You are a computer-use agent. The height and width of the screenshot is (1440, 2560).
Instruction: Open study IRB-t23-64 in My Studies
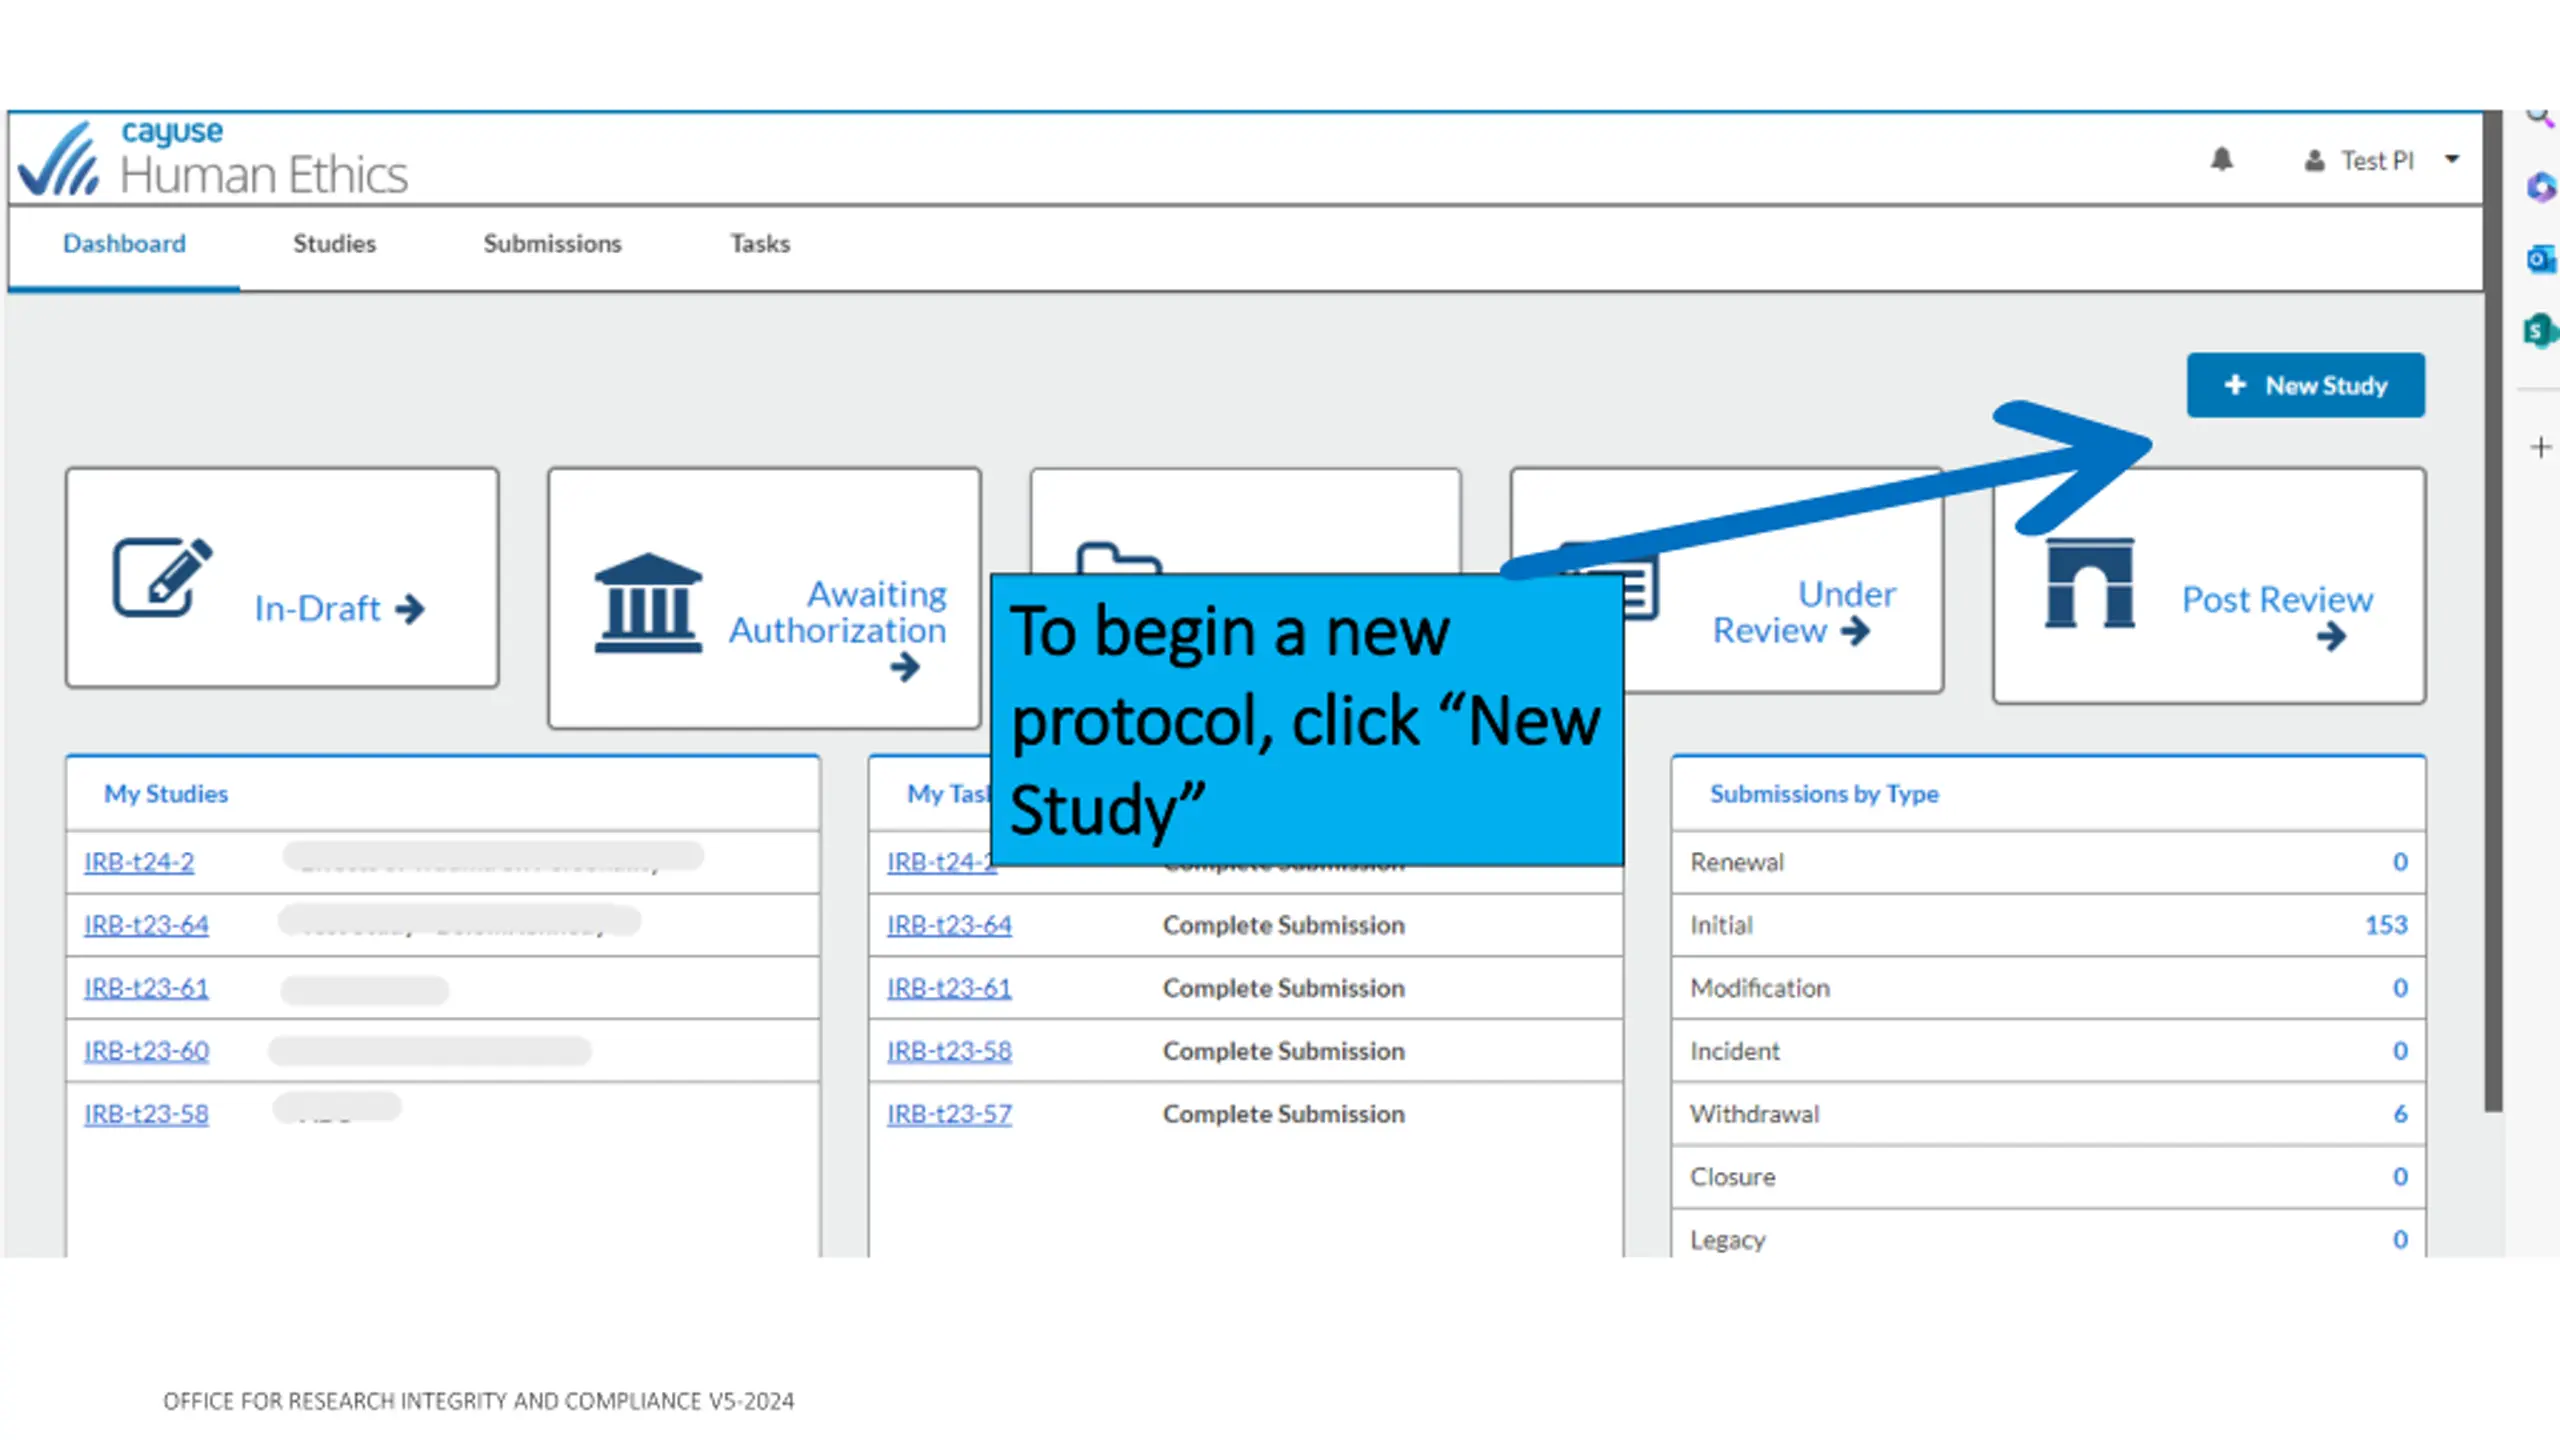[146, 925]
